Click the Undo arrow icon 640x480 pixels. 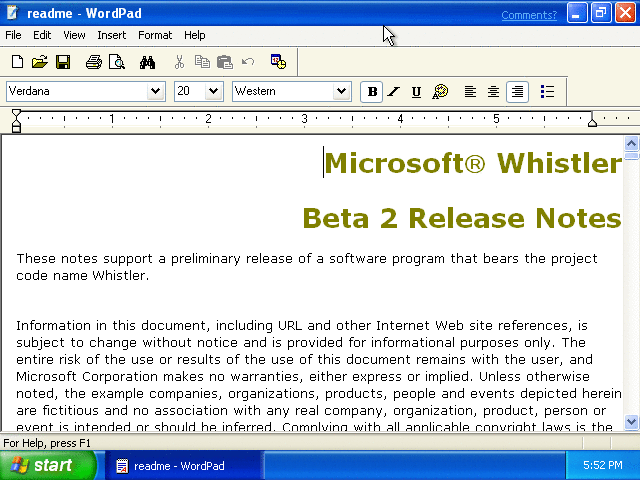248,62
